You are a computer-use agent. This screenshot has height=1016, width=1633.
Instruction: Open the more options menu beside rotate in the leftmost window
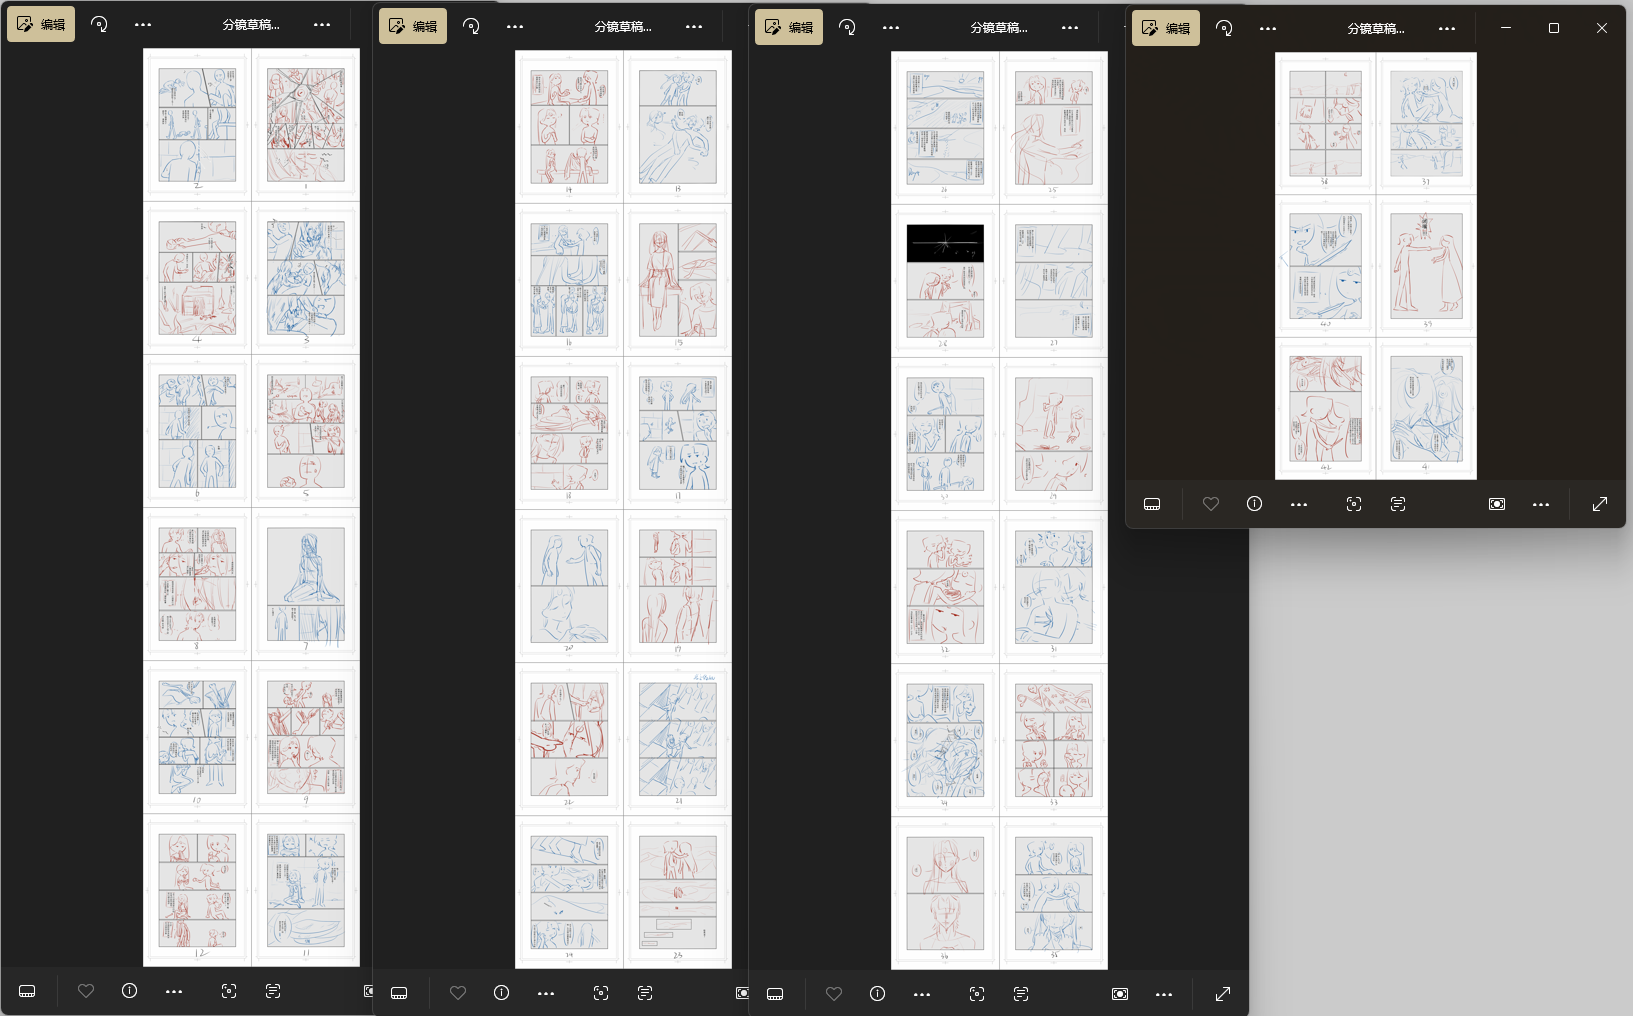[143, 25]
